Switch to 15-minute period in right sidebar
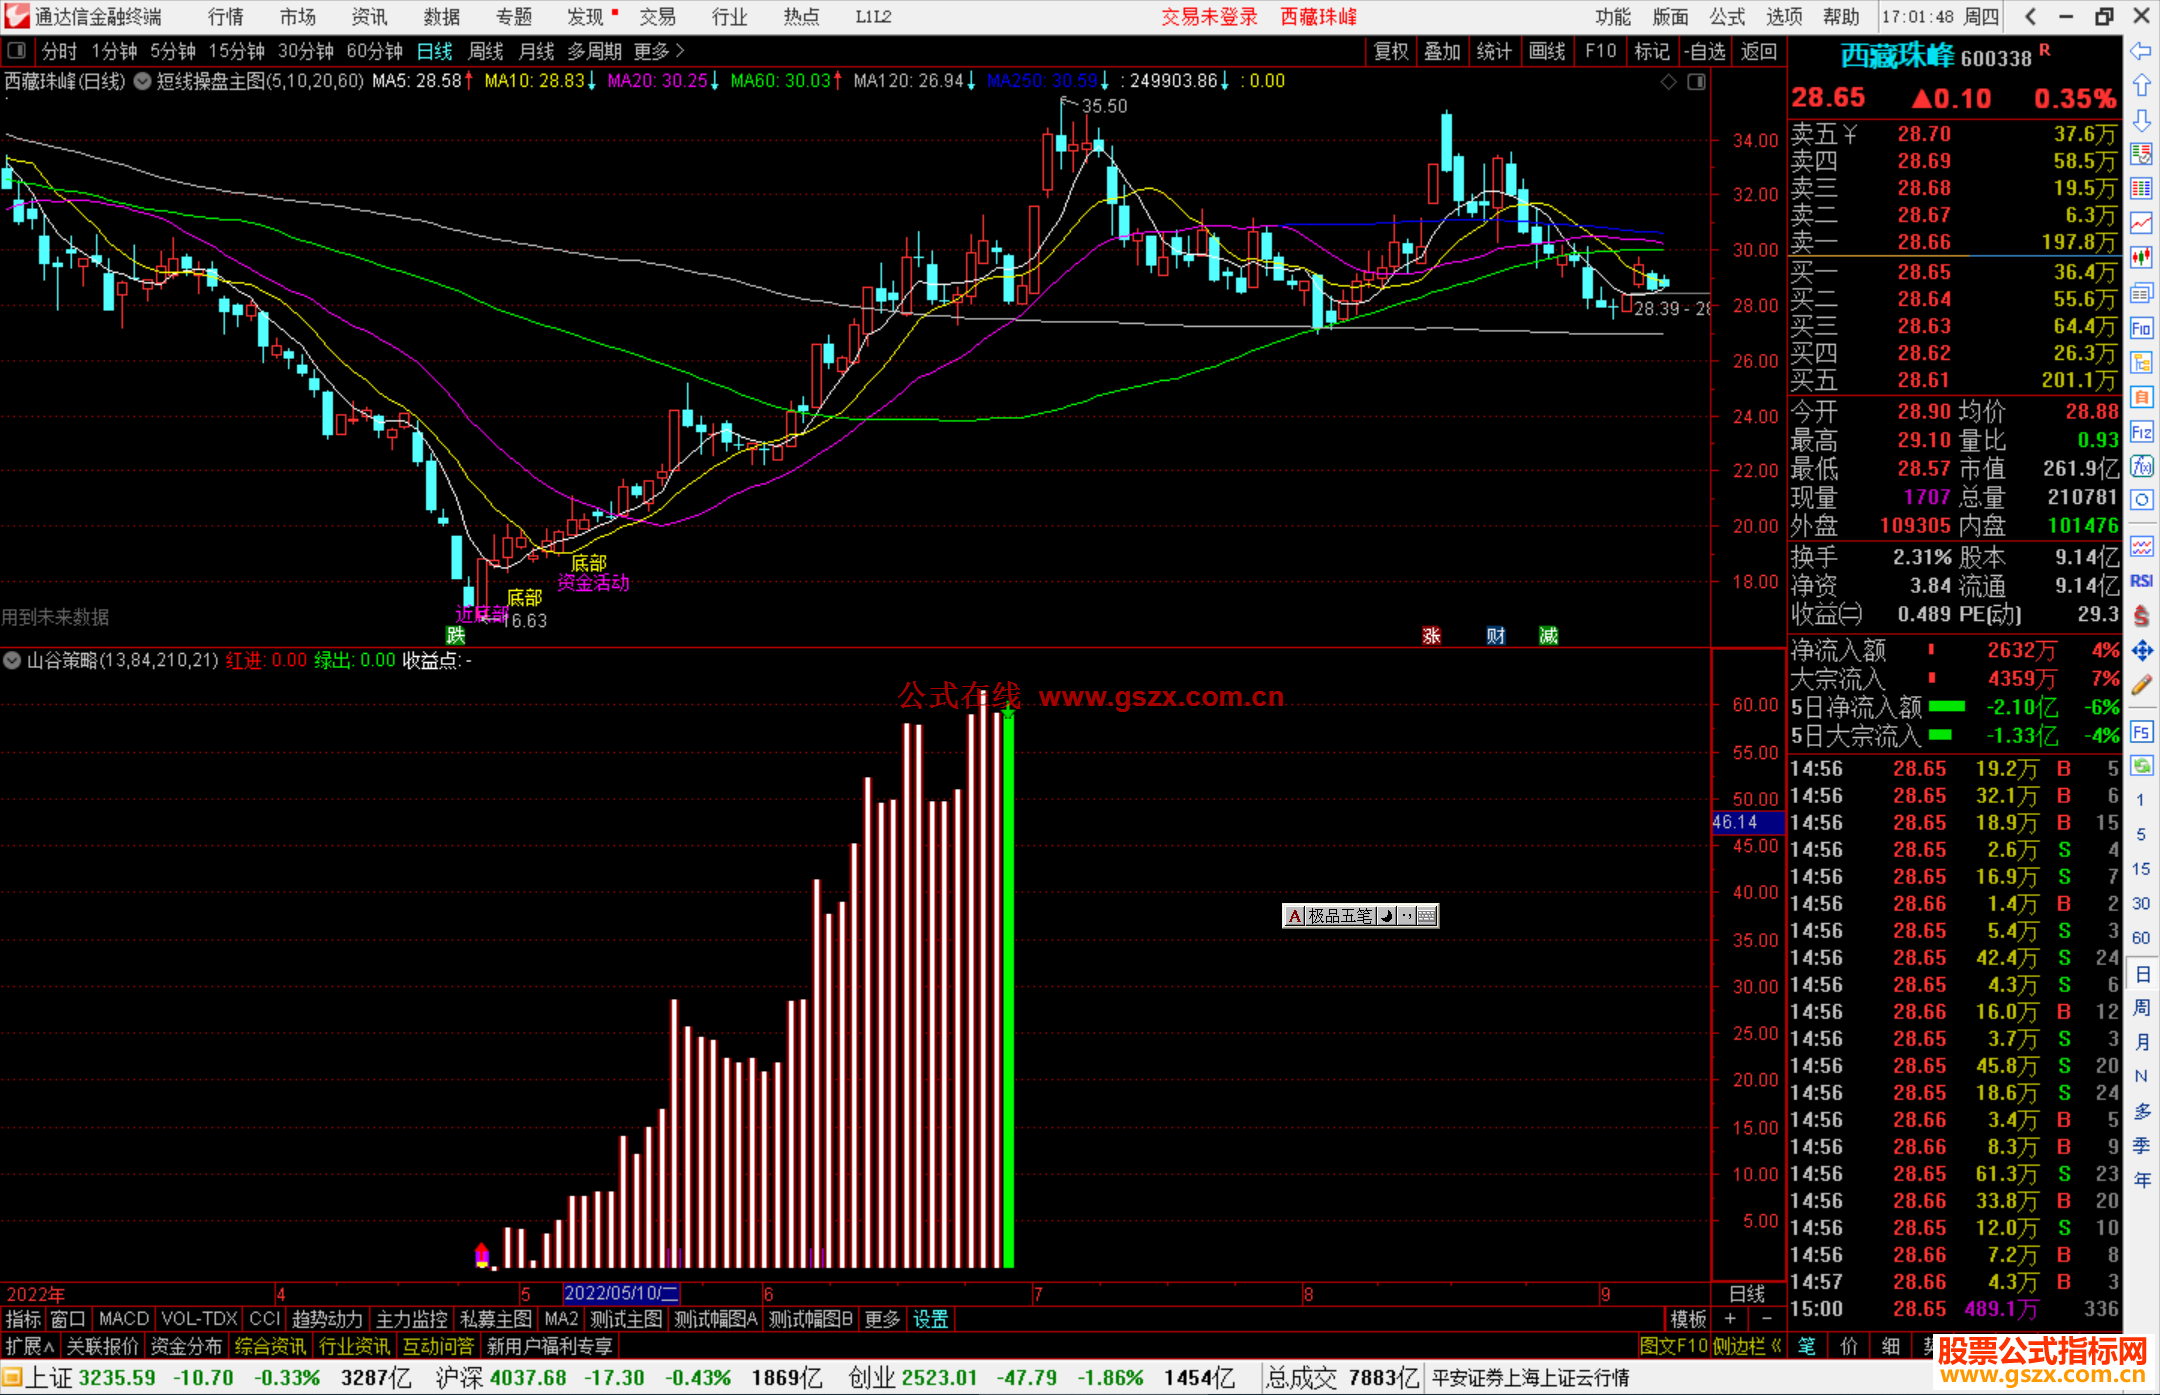The height and width of the screenshot is (1395, 2160). click(2140, 869)
